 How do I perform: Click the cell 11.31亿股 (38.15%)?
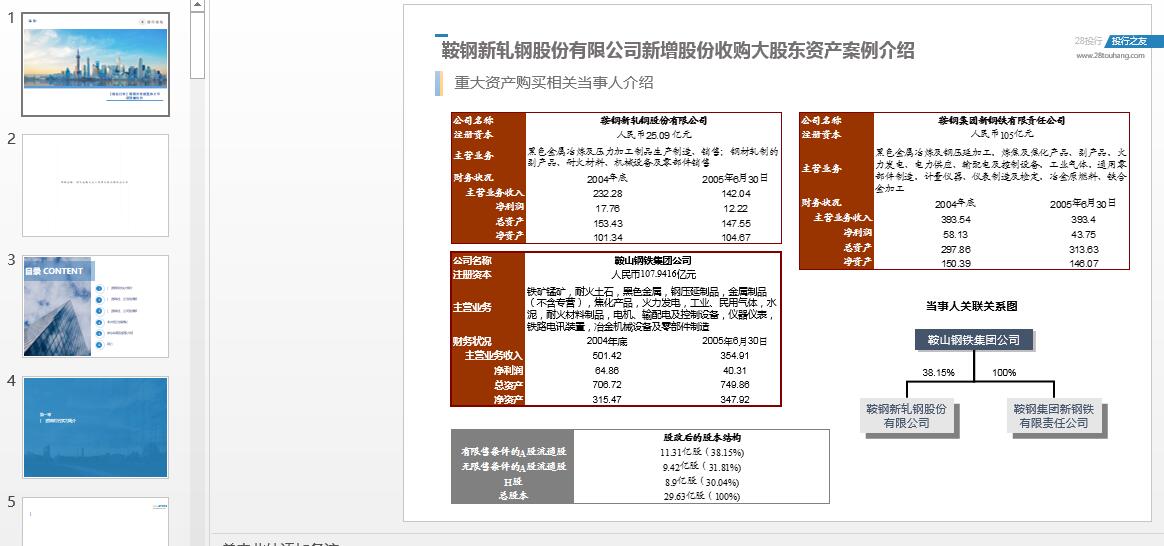(702, 452)
